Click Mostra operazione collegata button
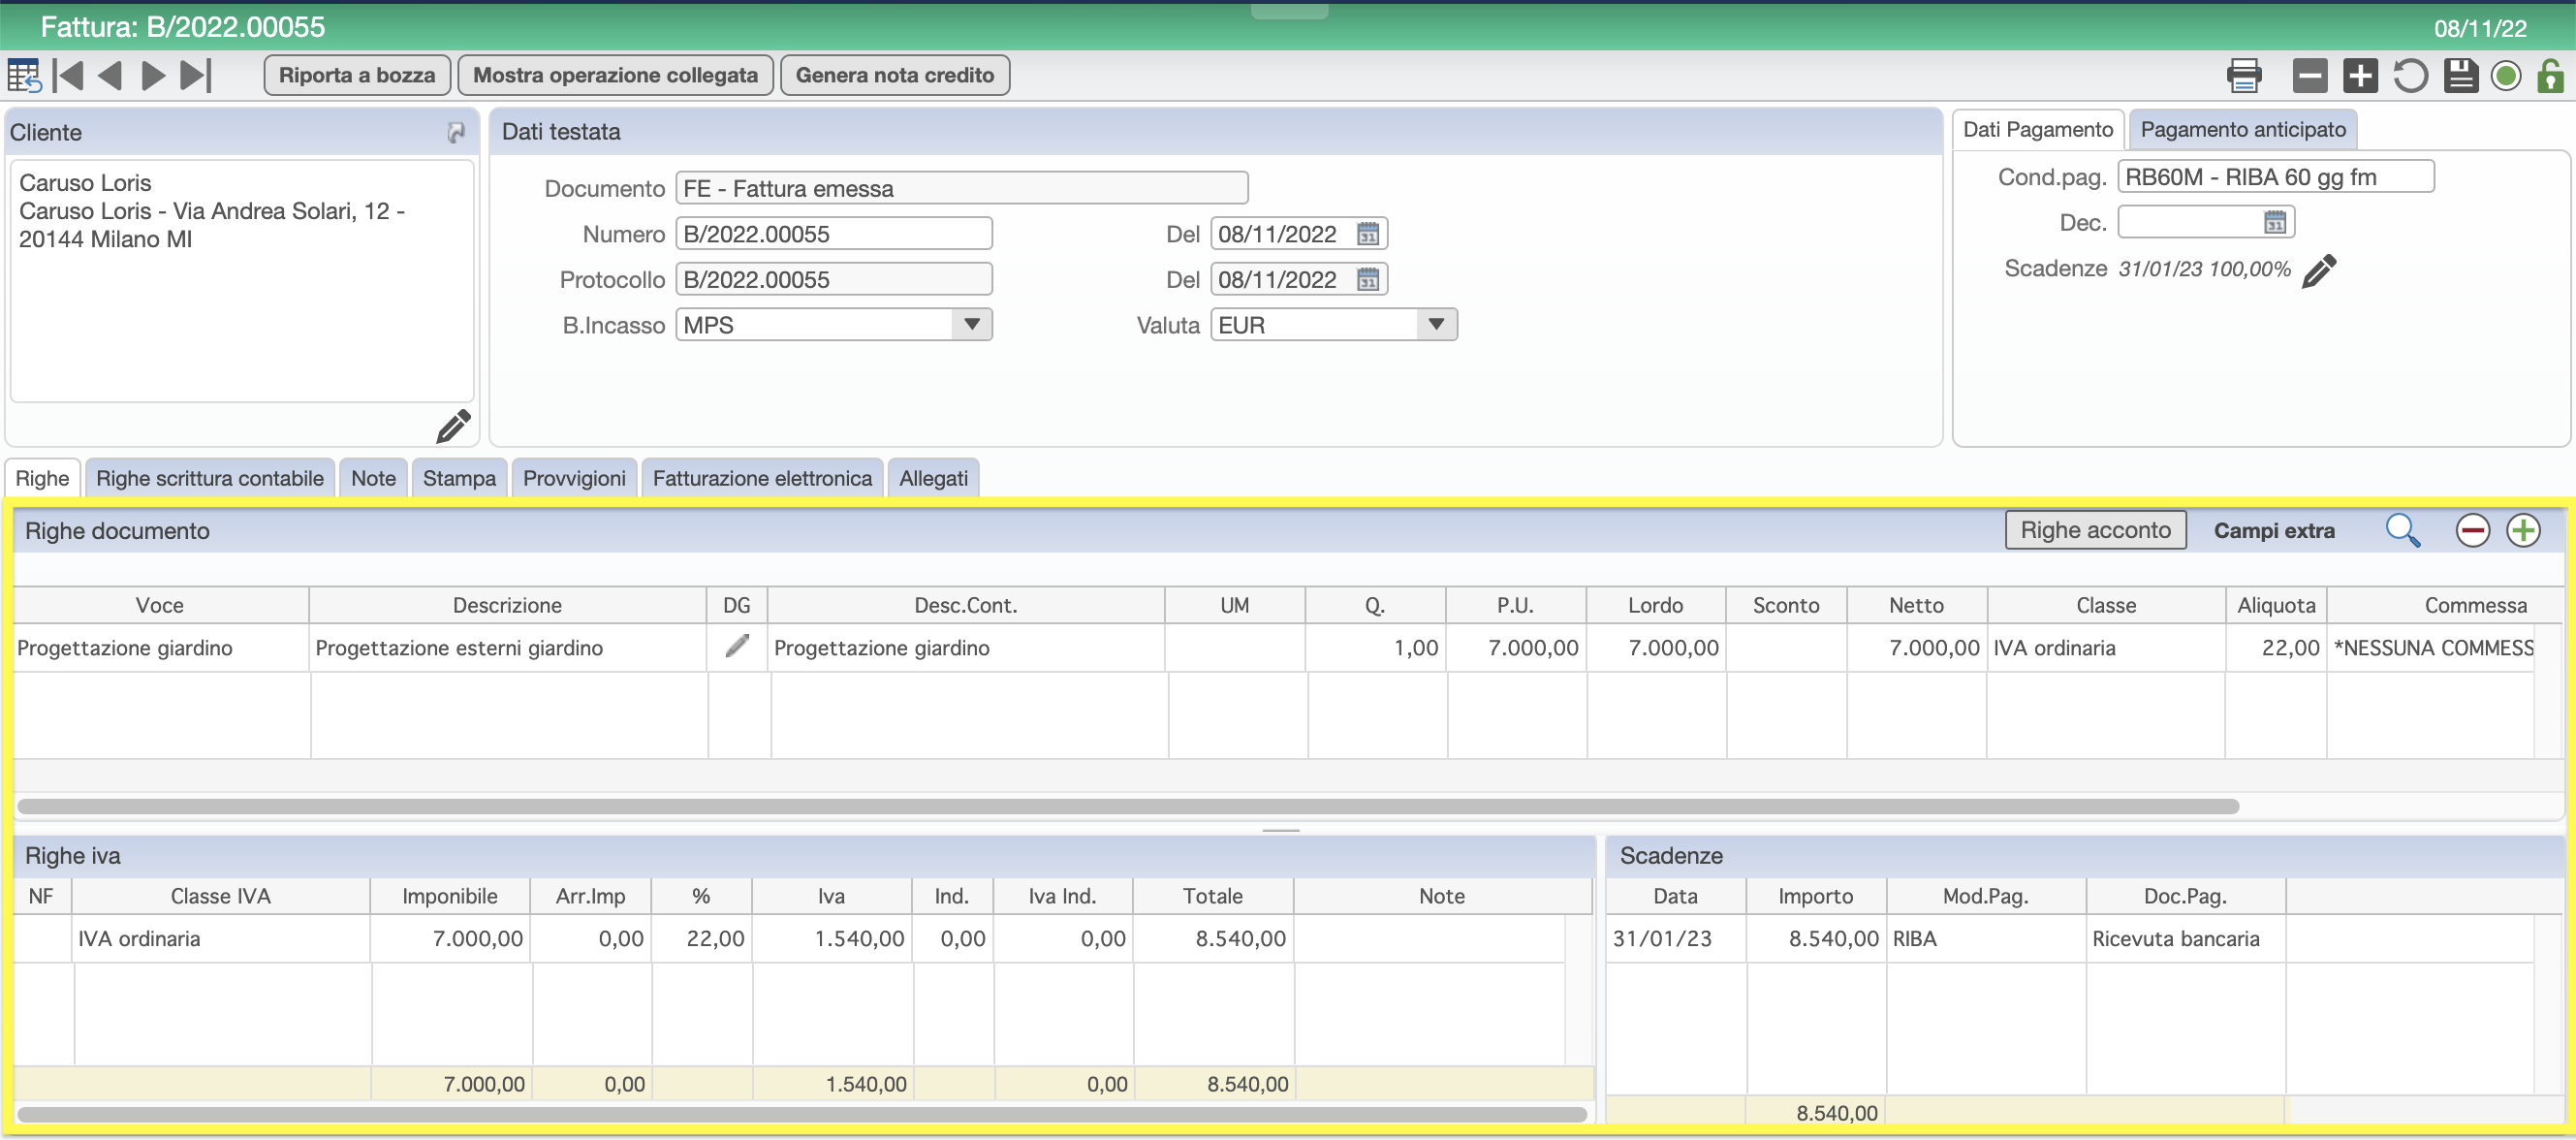Screen dimensions: 2576x1140 (615, 76)
